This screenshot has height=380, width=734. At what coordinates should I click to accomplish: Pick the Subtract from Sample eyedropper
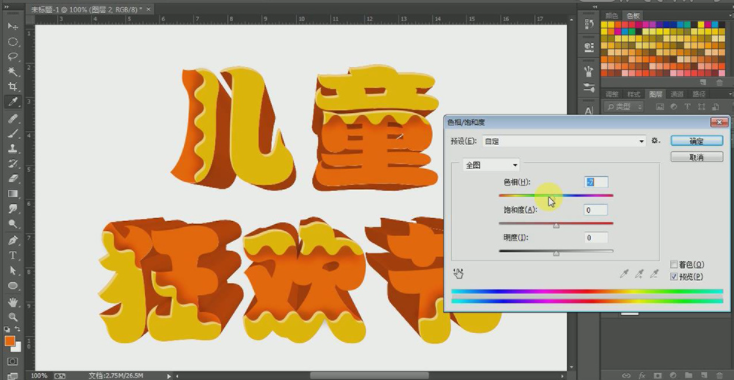pyautogui.click(x=654, y=274)
